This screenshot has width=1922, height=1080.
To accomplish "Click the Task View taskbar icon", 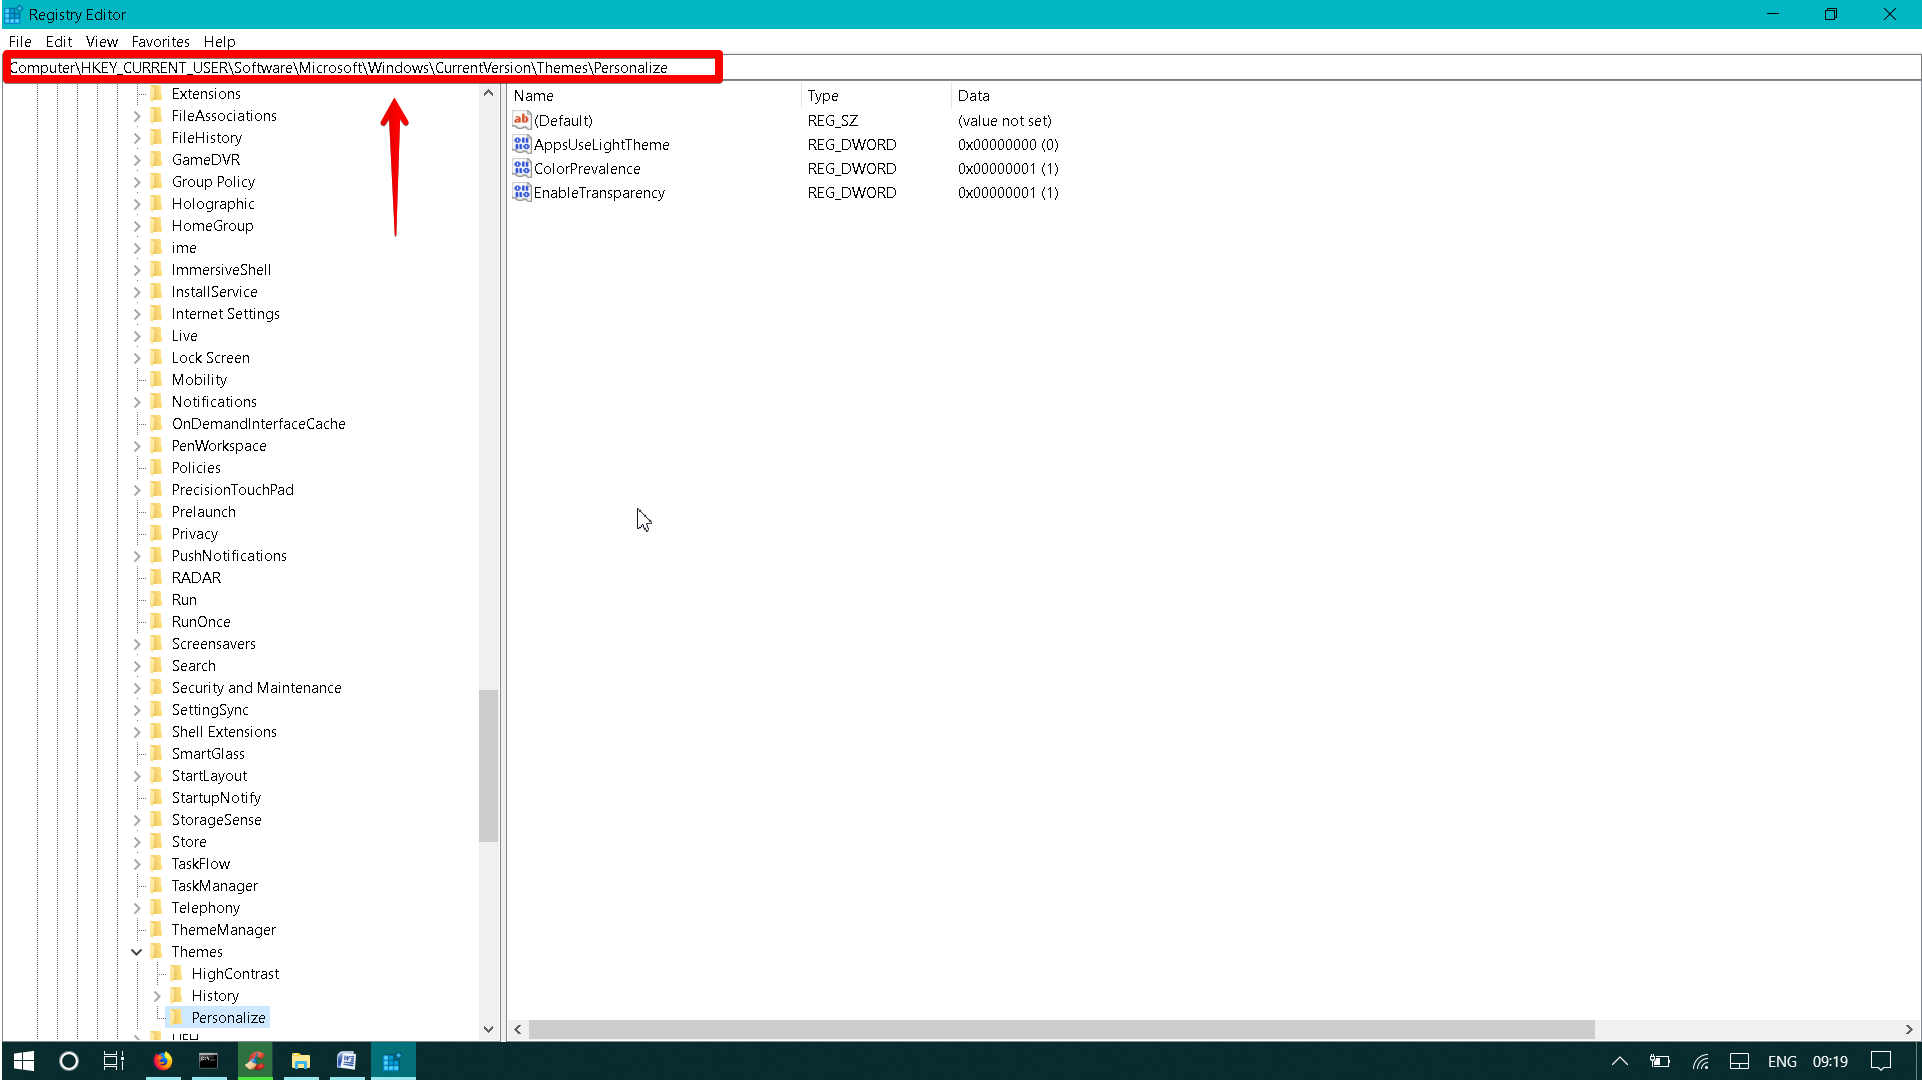I will (x=114, y=1061).
